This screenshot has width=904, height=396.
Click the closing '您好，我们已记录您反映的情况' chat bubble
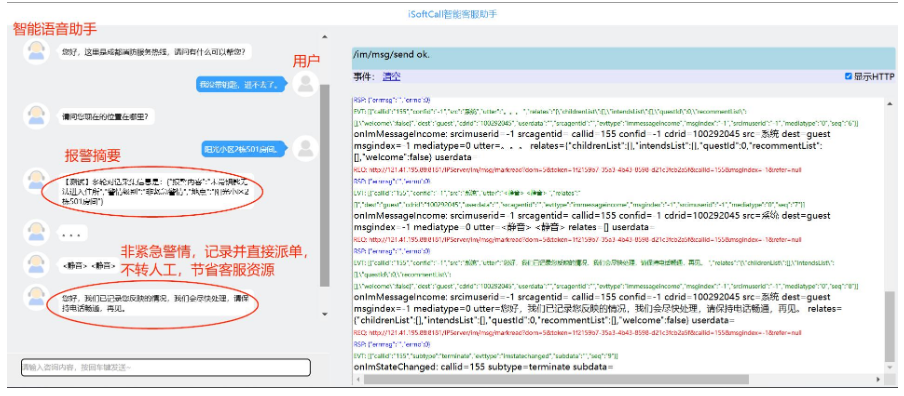click(155, 303)
